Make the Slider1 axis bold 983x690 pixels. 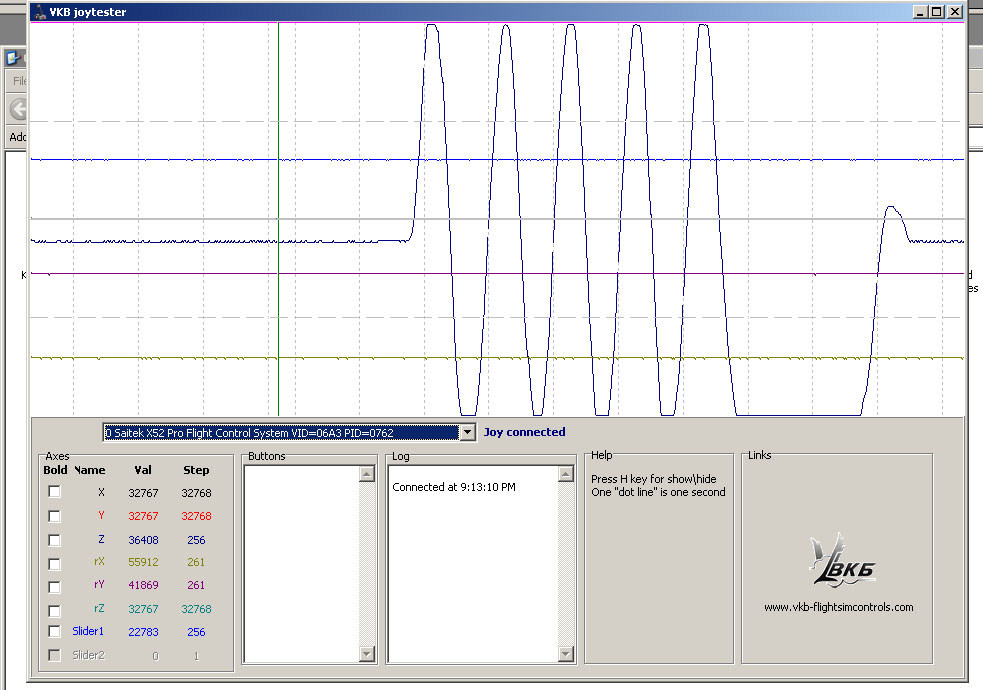[x=55, y=632]
